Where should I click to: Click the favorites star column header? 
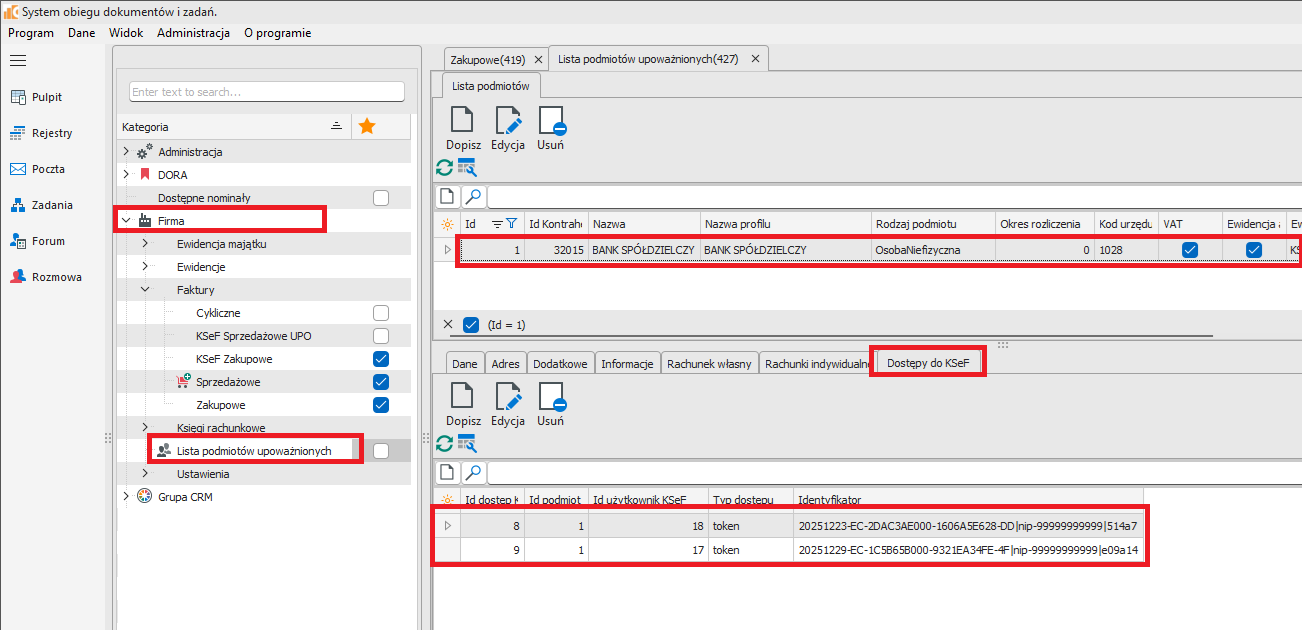click(x=367, y=127)
